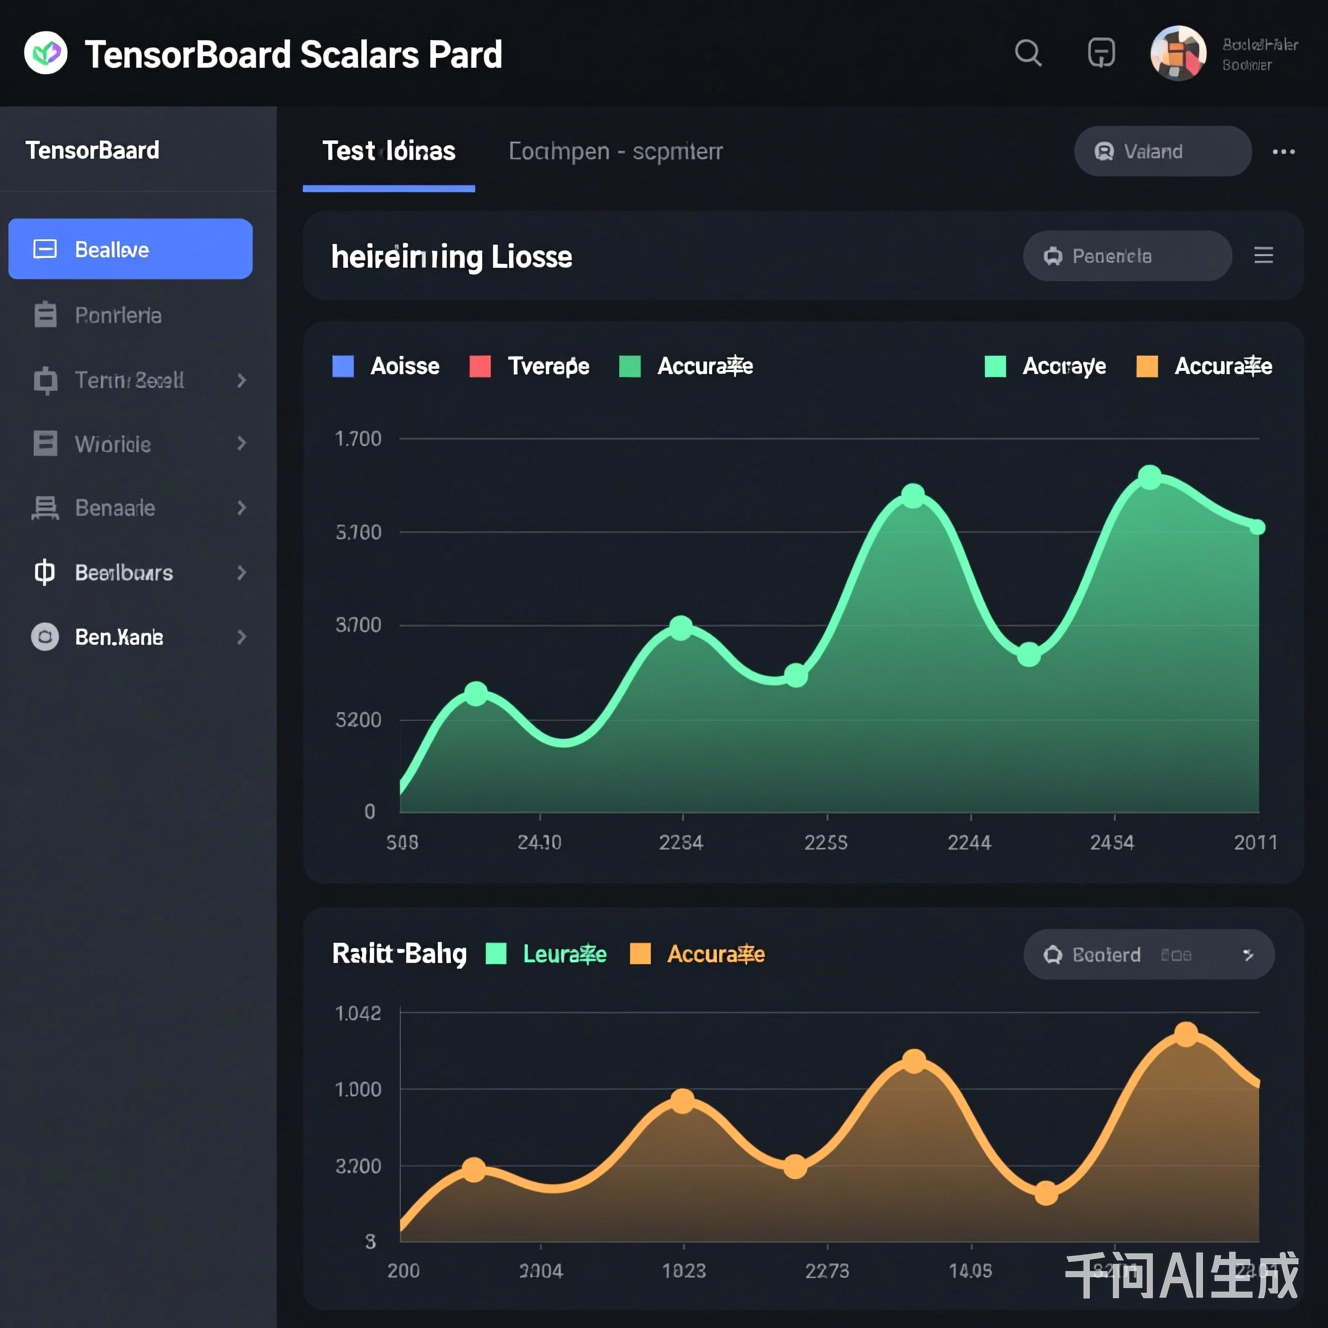Click the Raiitt-Bahg chart title
The image size is (1328, 1328).
point(399,954)
